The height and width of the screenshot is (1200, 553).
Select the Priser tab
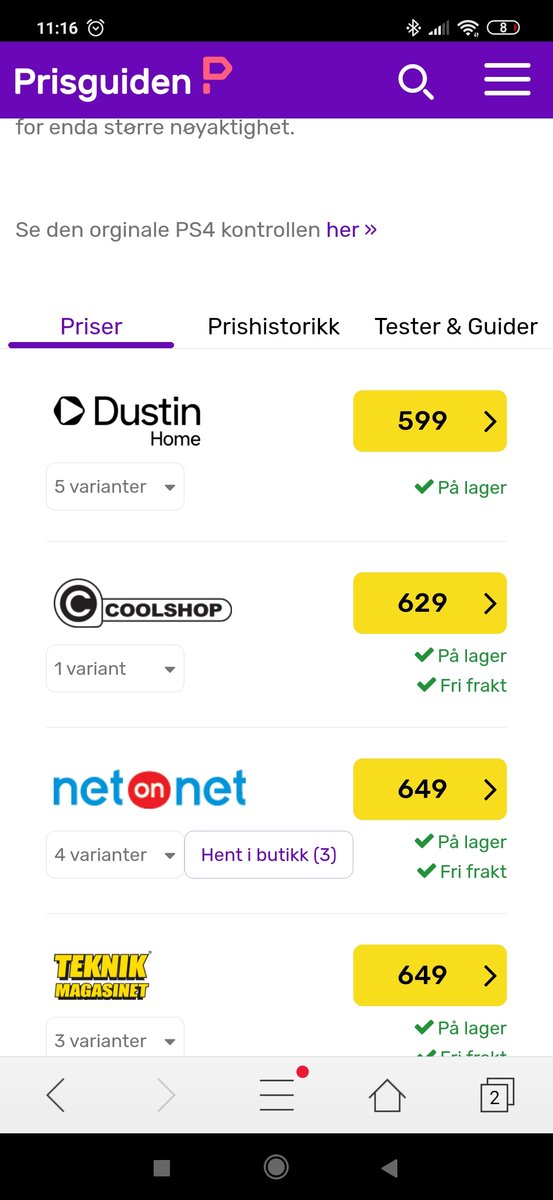pyautogui.click(x=91, y=326)
